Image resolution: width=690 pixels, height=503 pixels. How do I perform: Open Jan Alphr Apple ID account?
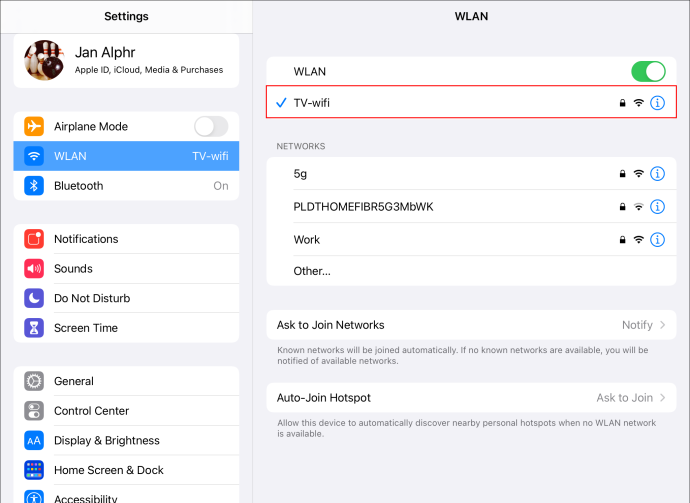tap(126, 61)
